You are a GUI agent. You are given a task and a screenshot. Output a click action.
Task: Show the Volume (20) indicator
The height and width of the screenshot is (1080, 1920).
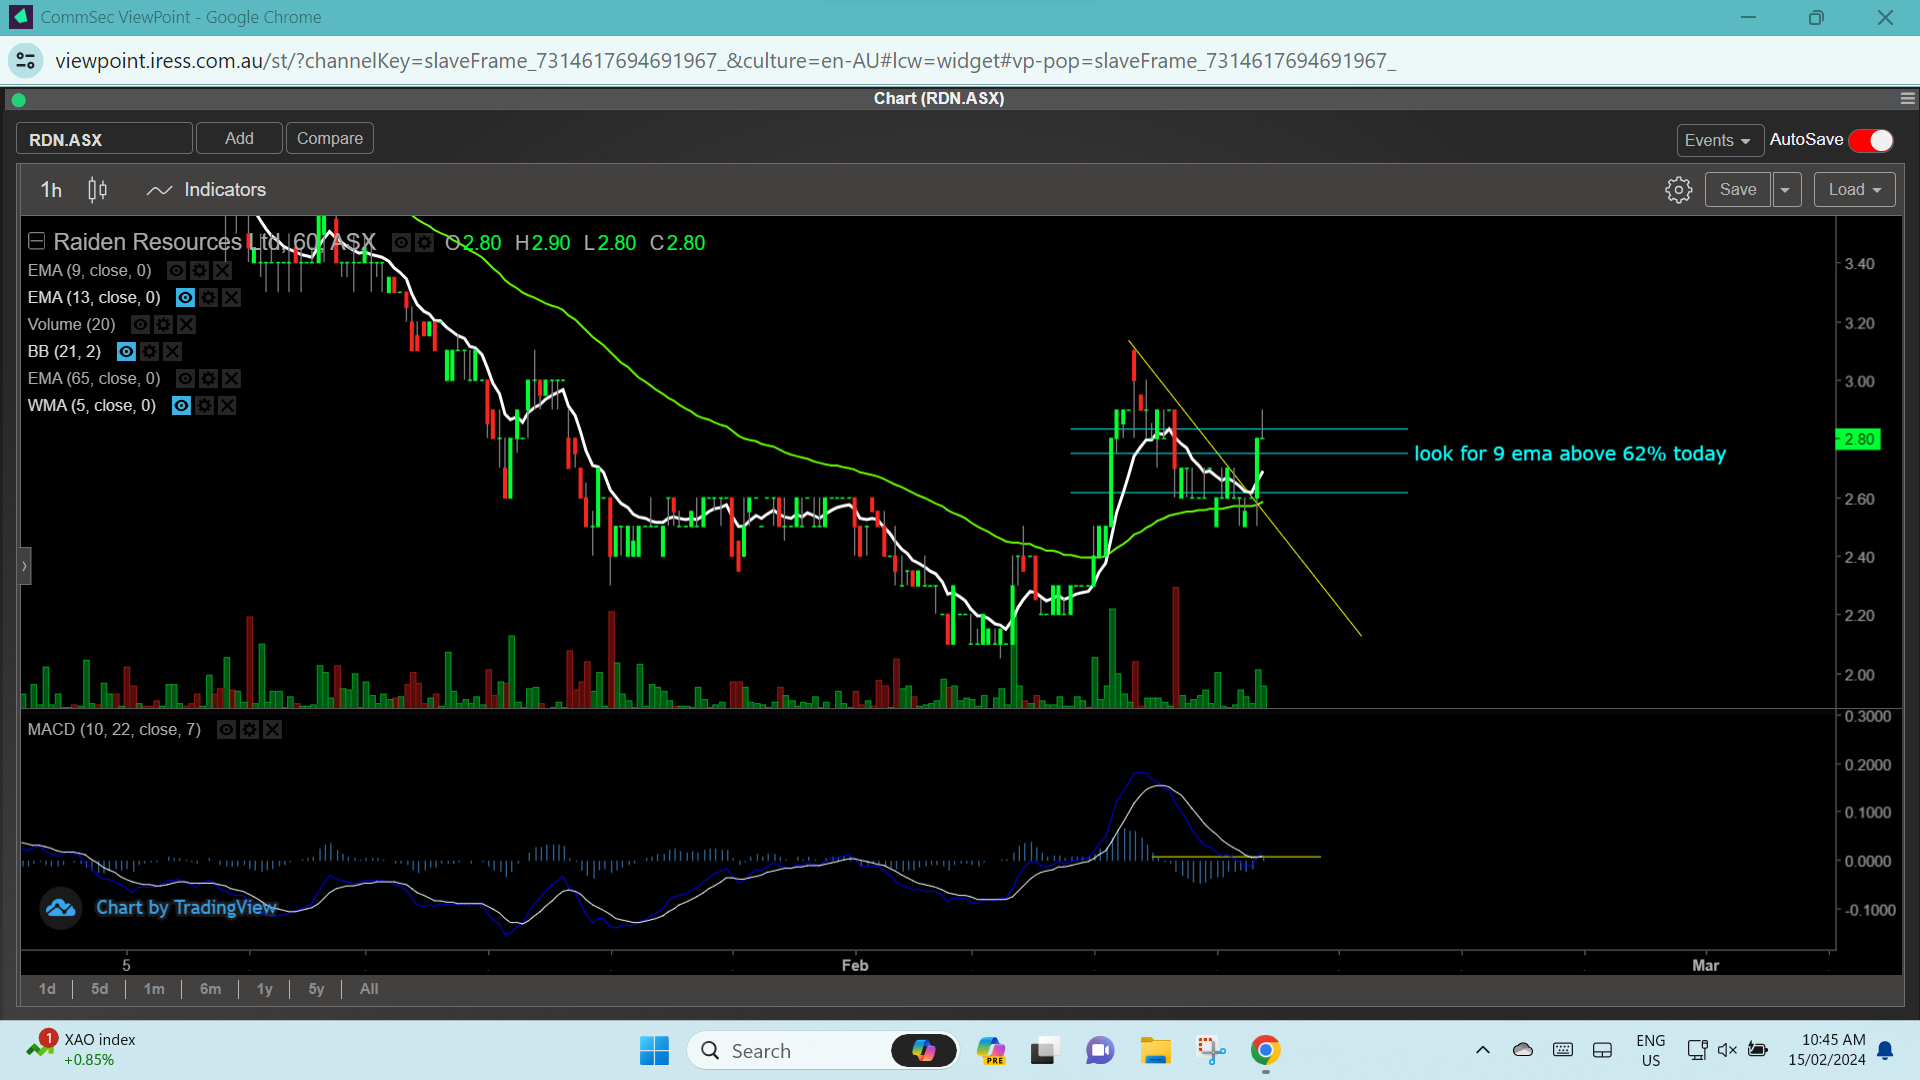click(140, 324)
